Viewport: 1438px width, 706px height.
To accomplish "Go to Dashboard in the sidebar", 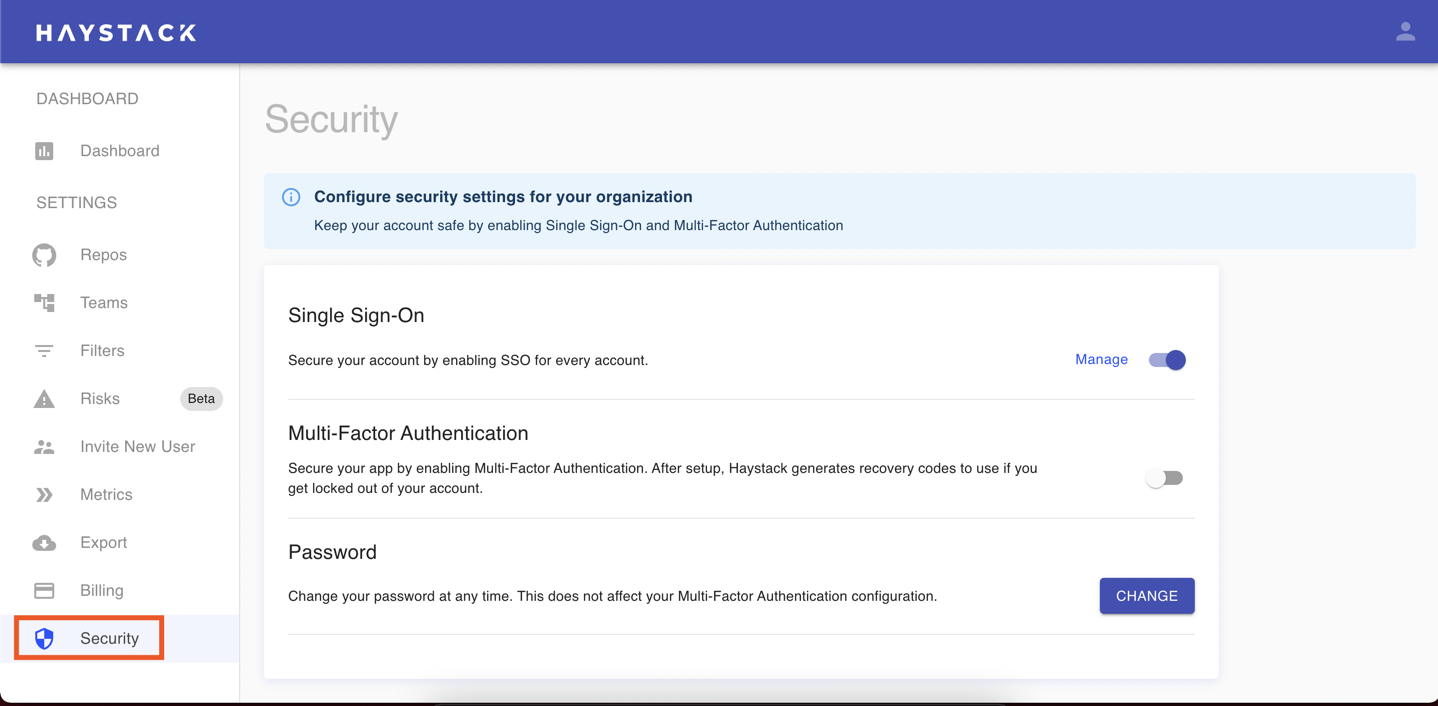I will [119, 151].
